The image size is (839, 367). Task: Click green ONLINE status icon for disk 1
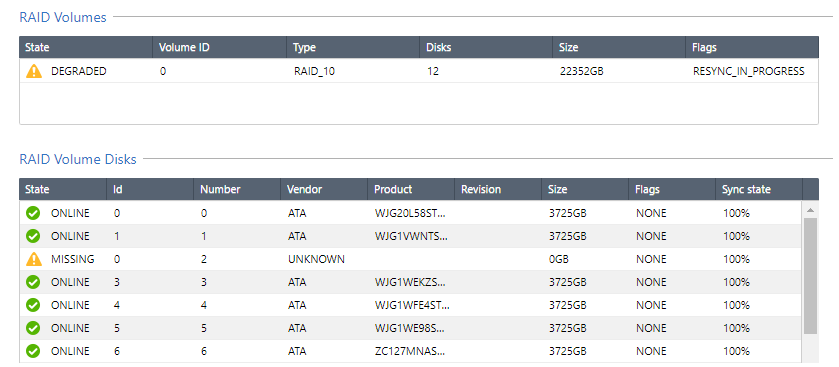33,236
